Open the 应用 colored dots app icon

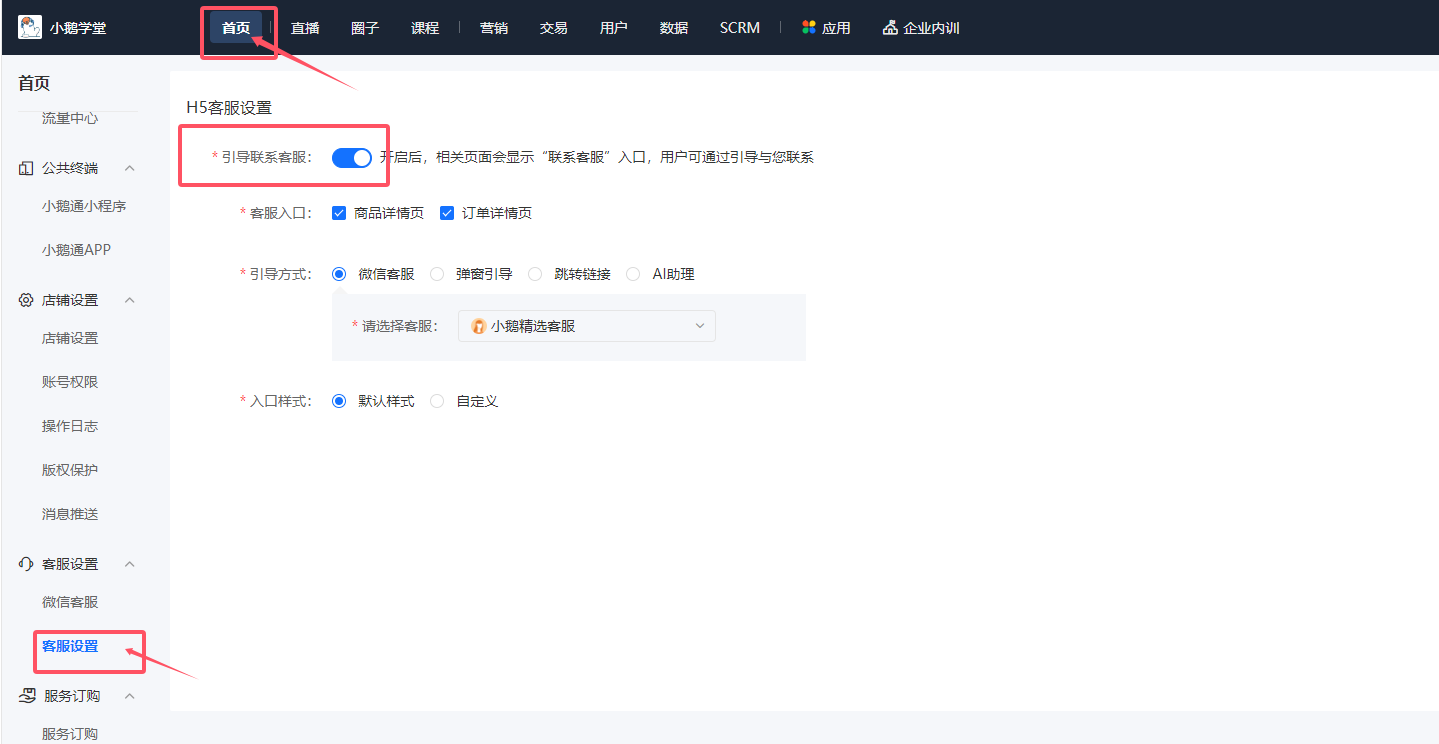click(809, 27)
